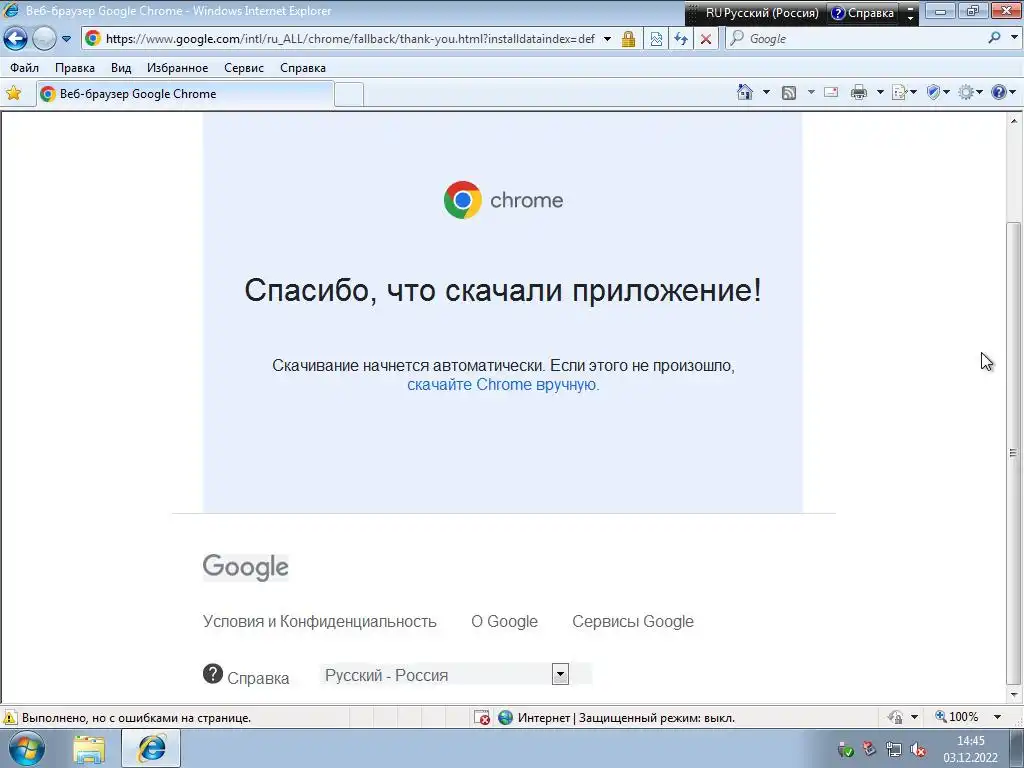
Task: Click the vertical scrollbar thumb
Action: (1014, 451)
